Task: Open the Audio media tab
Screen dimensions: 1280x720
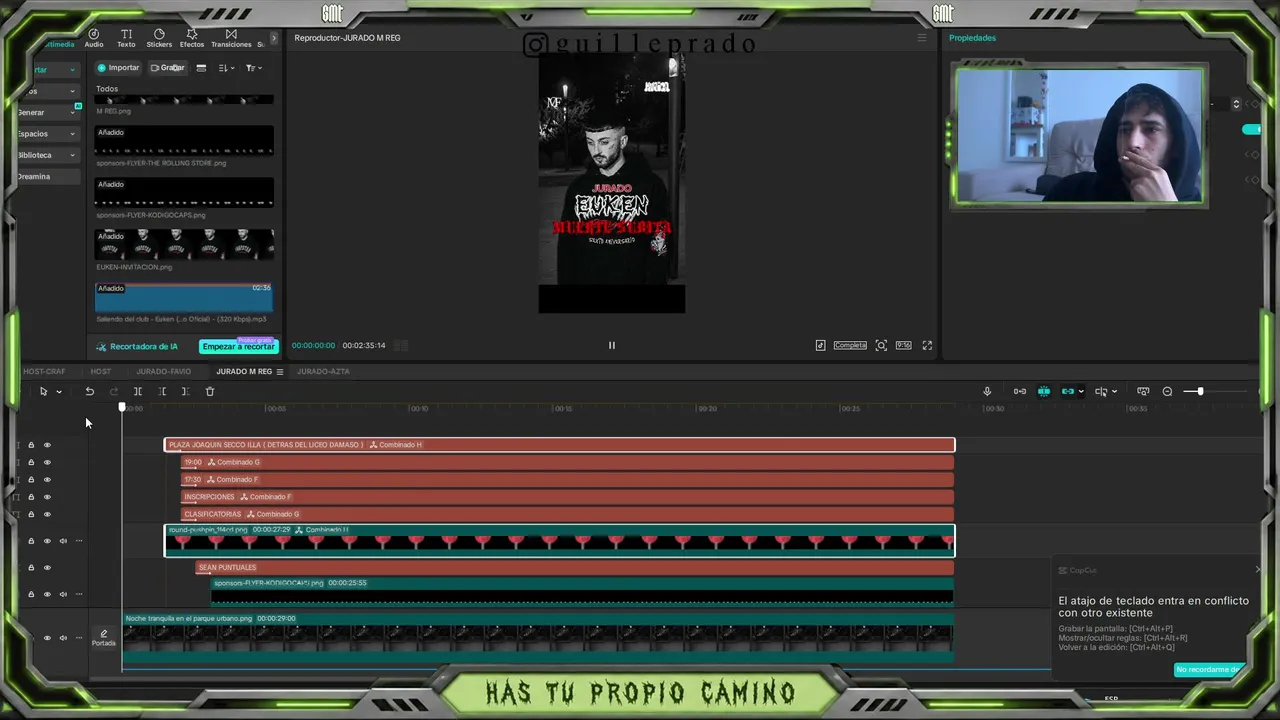Action: pyautogui.click(x=94, y=38)
